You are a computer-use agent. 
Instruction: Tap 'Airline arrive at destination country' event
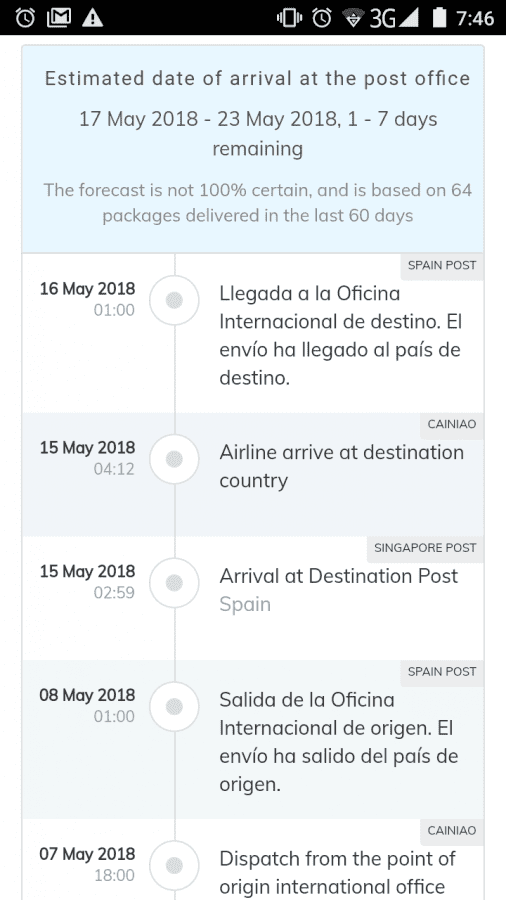(x=341, y=467)
